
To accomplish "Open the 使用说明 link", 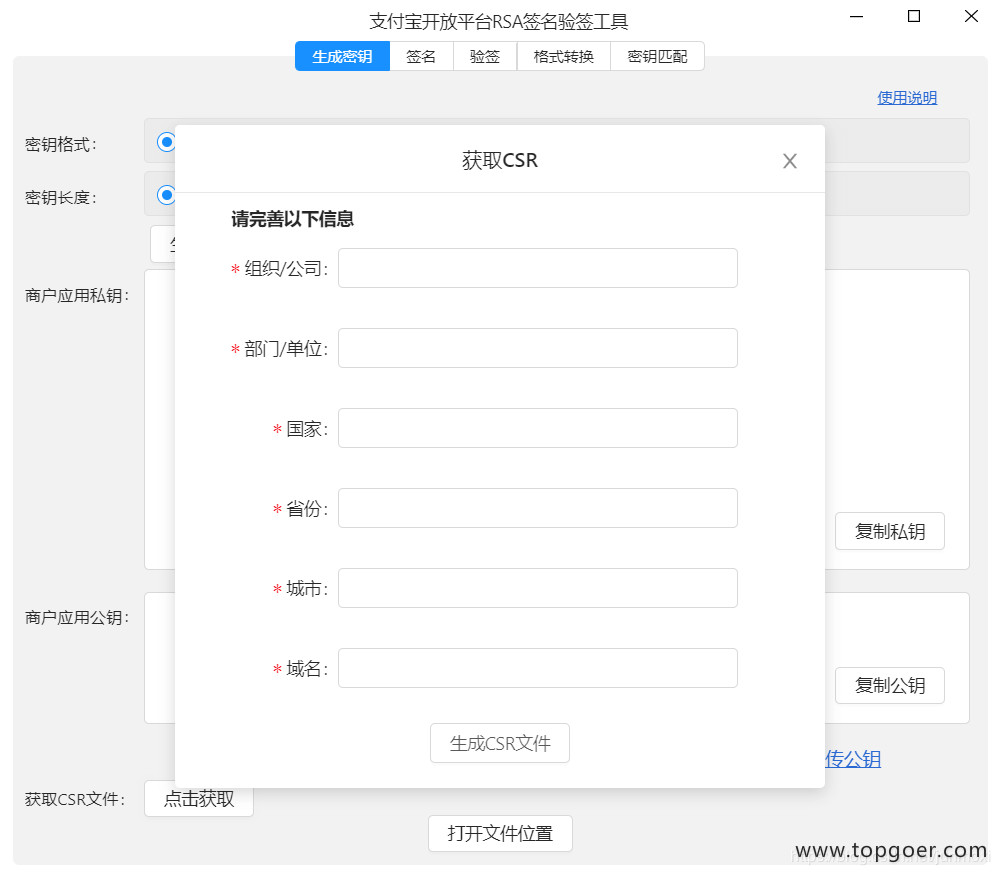I will 907,98.
